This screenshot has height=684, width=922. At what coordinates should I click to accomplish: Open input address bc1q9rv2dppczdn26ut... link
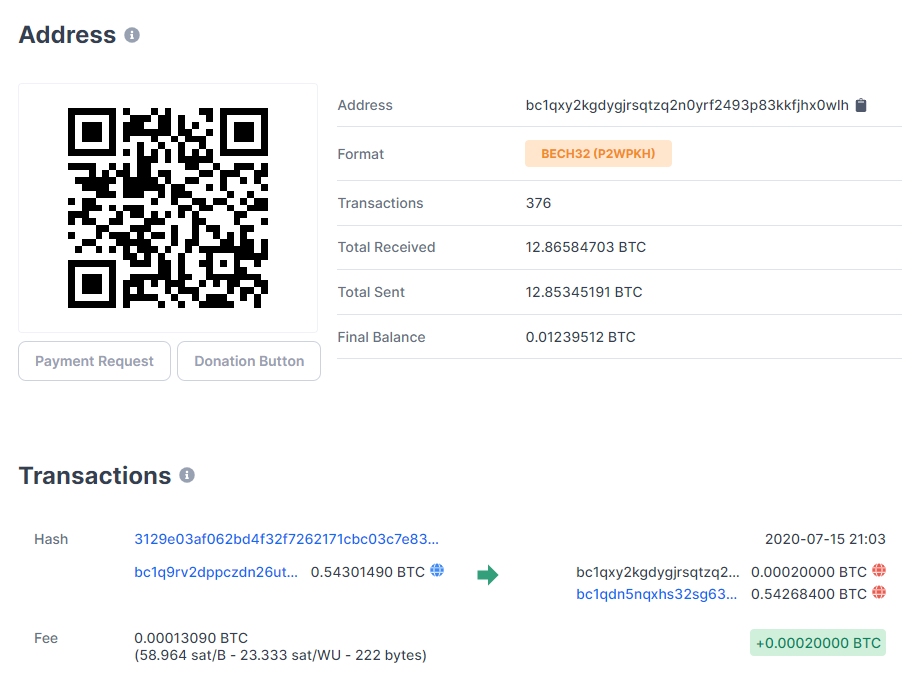tap(216, 572)
